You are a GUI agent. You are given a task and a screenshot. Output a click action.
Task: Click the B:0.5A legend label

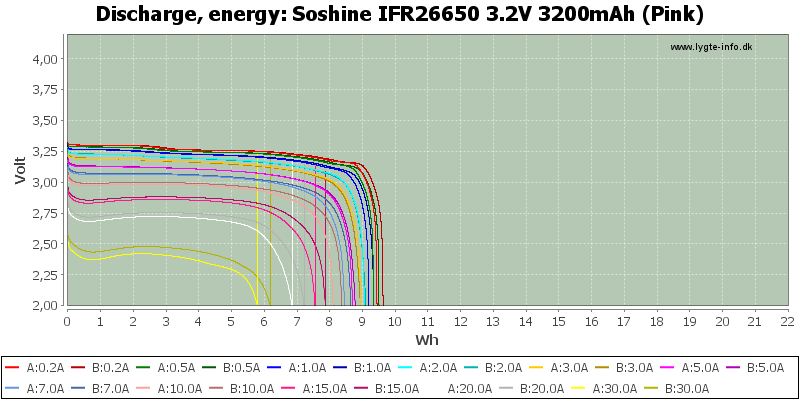coord(241,367)
